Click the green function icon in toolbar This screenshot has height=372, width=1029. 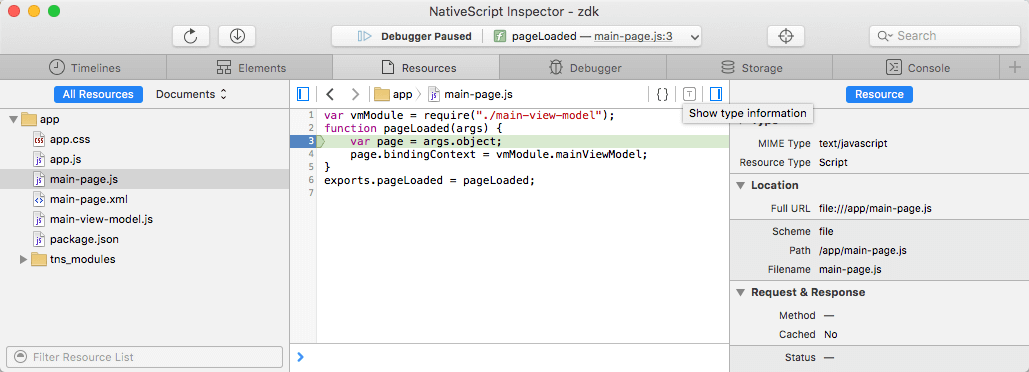tap(499, 36)
